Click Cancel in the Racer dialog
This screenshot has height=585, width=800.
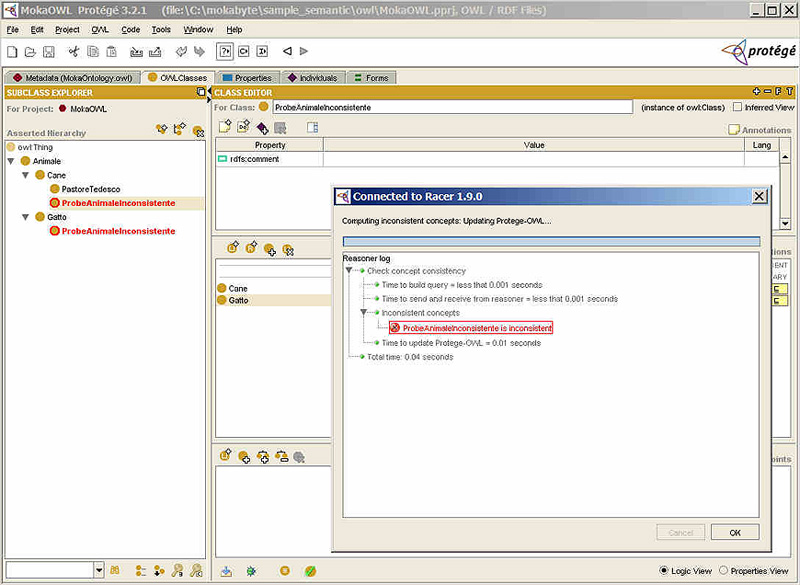681,532
